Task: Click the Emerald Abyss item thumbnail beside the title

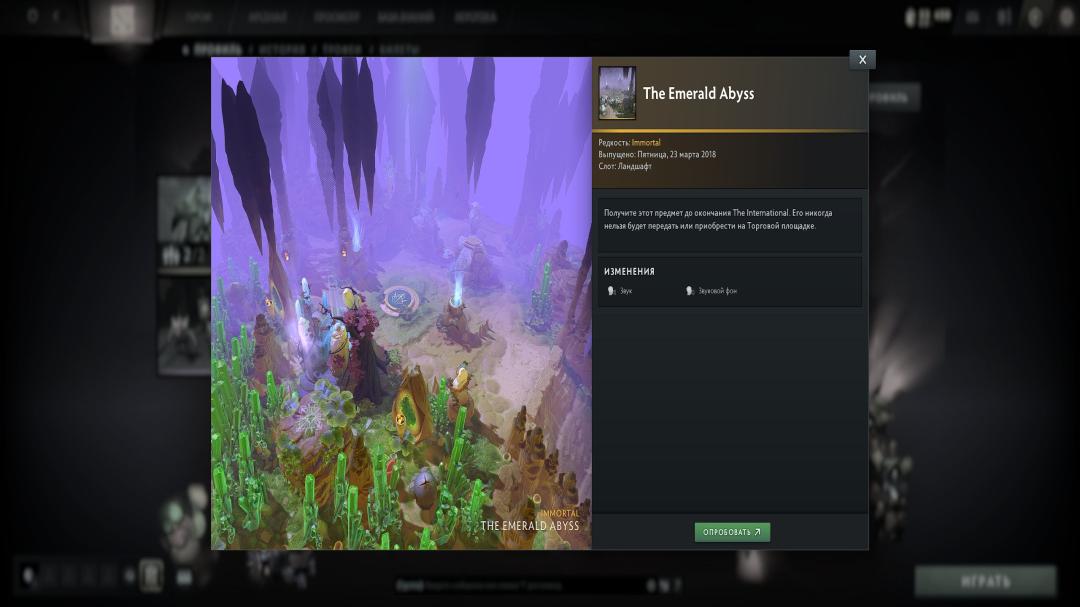Action: click(617, 93)
